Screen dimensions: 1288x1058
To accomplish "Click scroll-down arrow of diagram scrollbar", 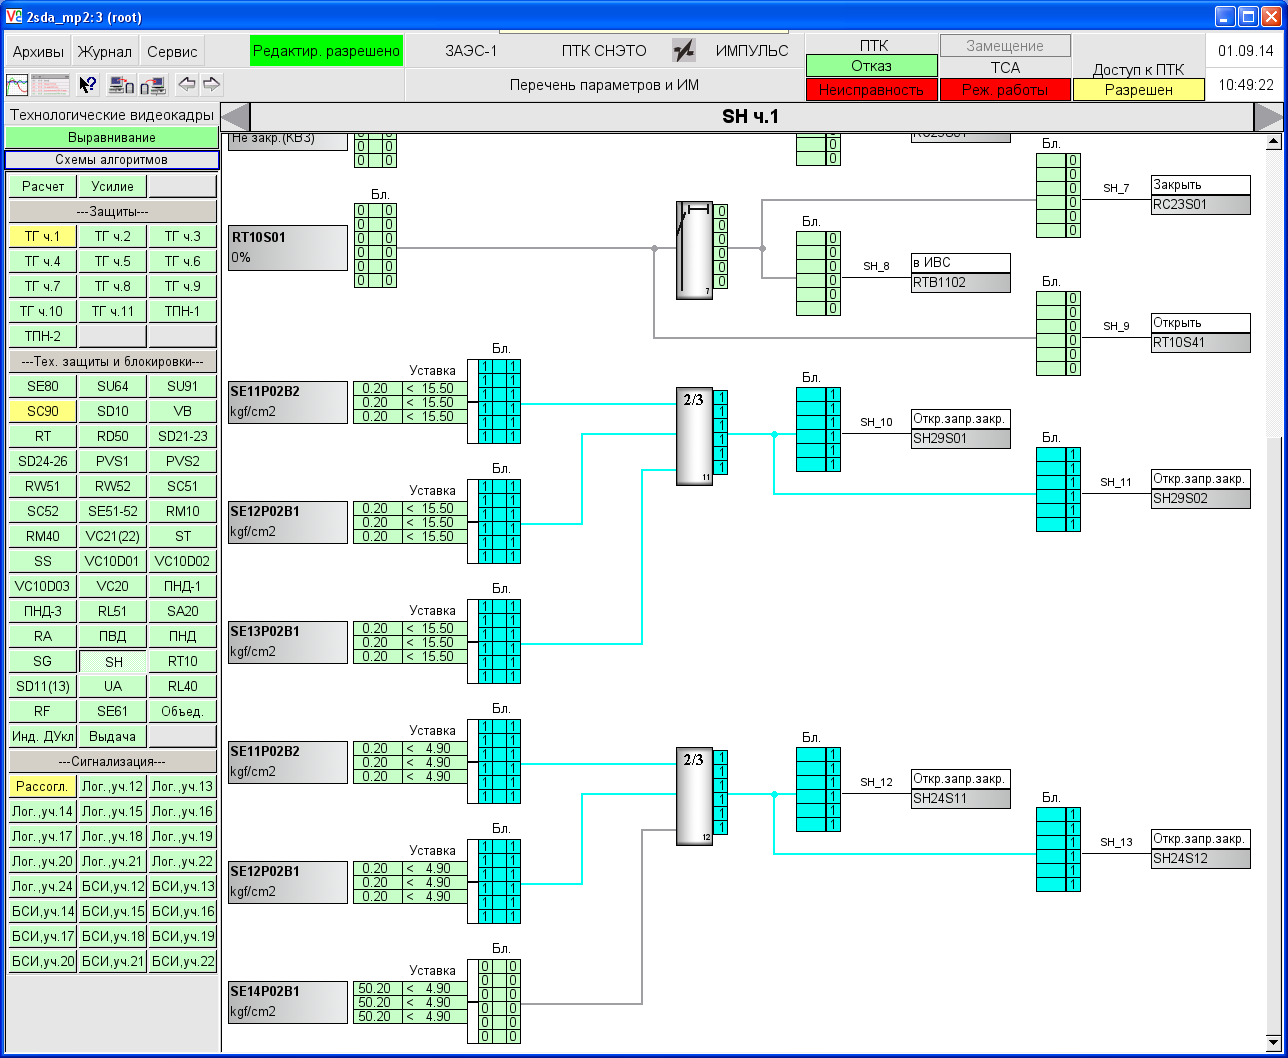I will point(1274,1041).
